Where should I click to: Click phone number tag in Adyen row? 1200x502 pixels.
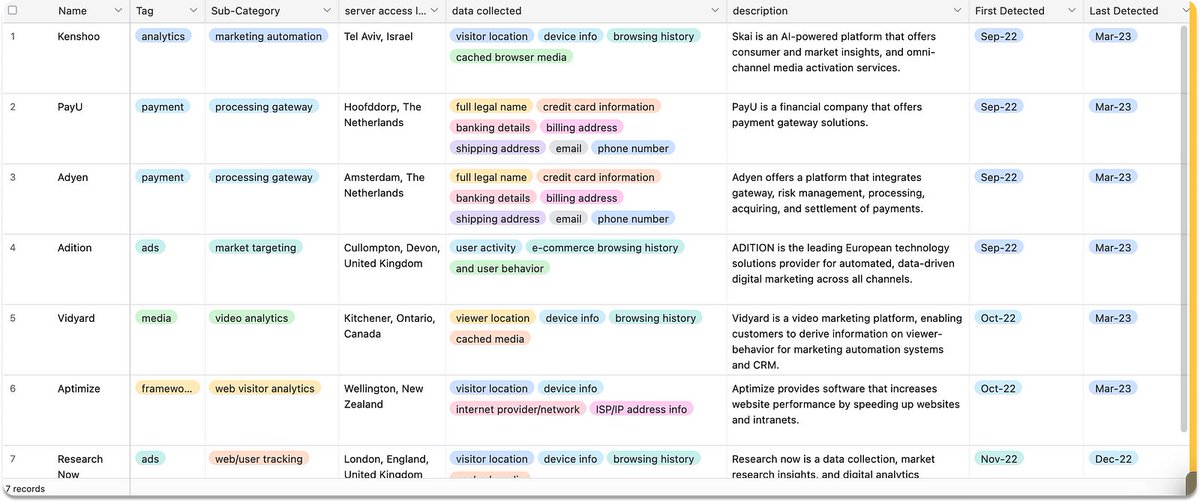coord(633,219)
